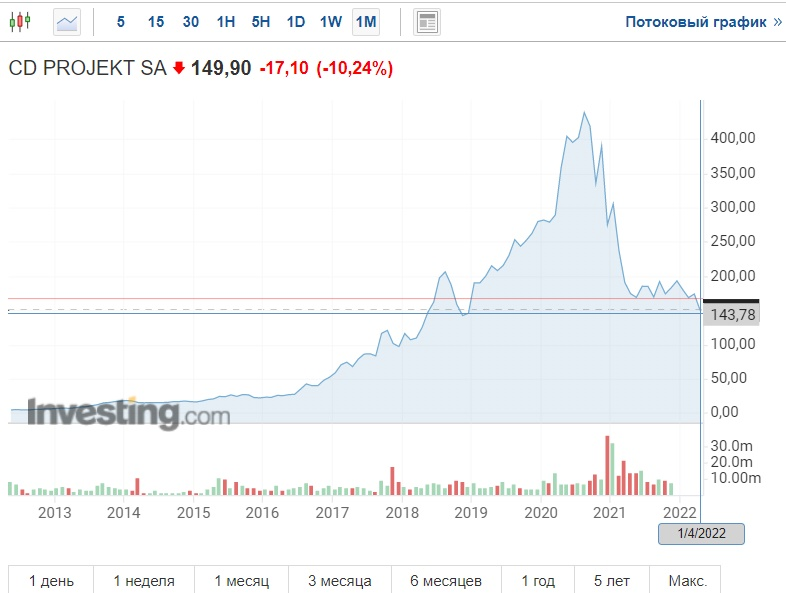Click the 2022 year label
The height and width of the screenshot is (593, 786).
tap(680, 513)
